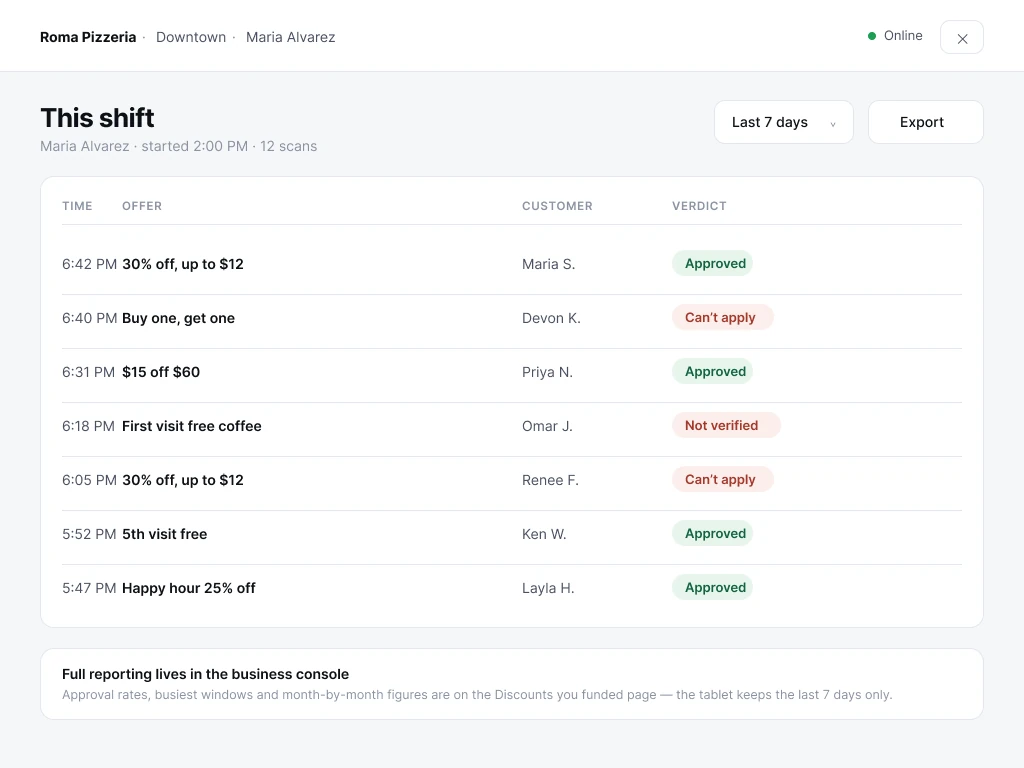
Task: Click the shift summary line showing 12 scans
Action: pos(178,146)
